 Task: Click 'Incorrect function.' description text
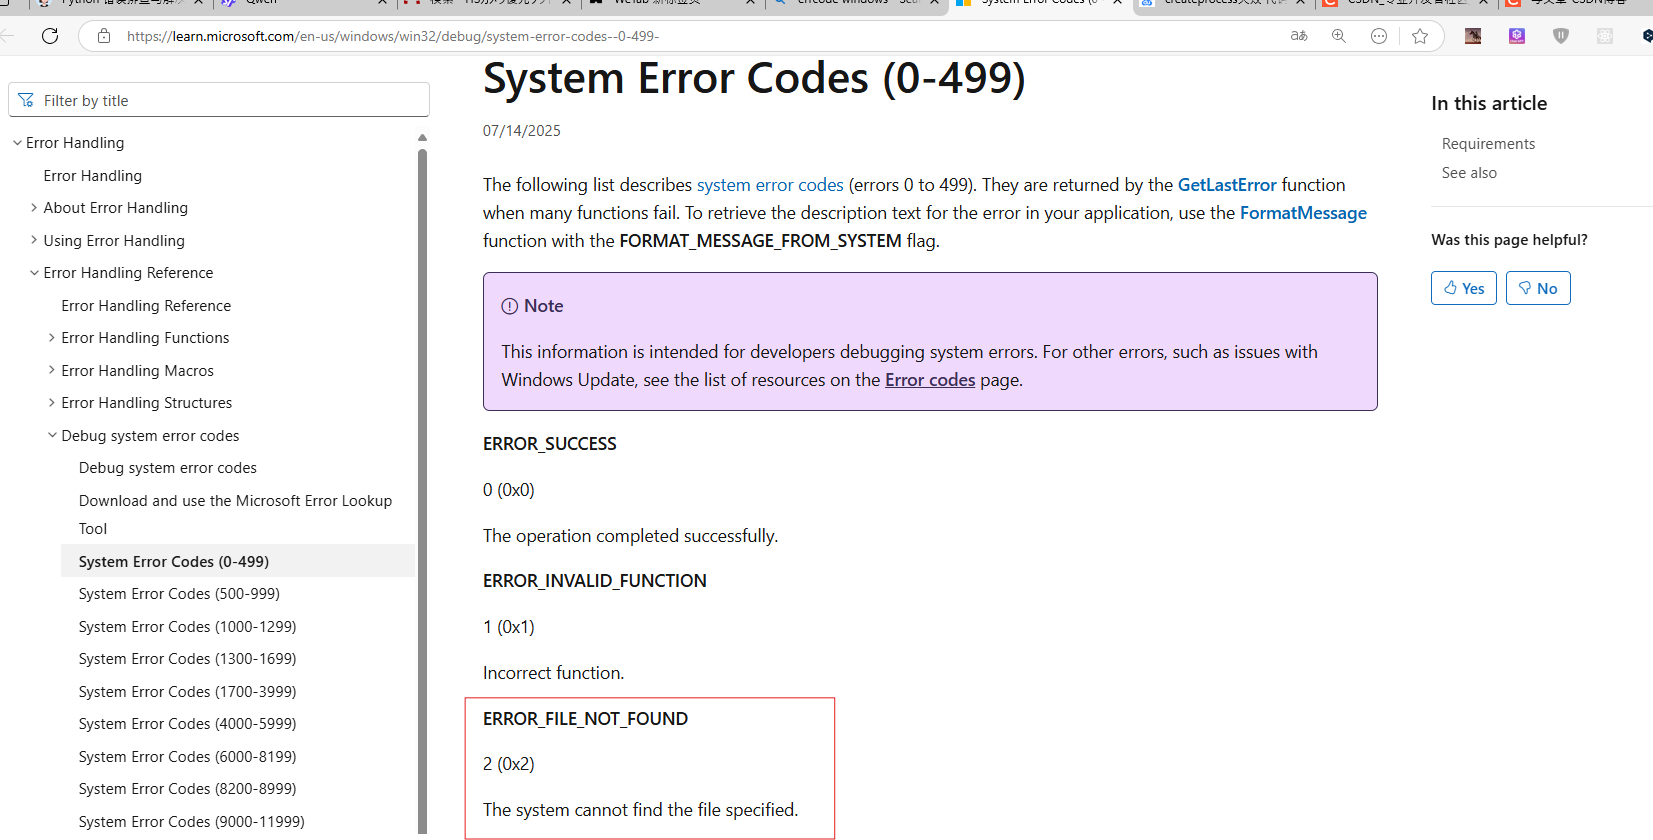pyautogui.click(x=554, y=673)
